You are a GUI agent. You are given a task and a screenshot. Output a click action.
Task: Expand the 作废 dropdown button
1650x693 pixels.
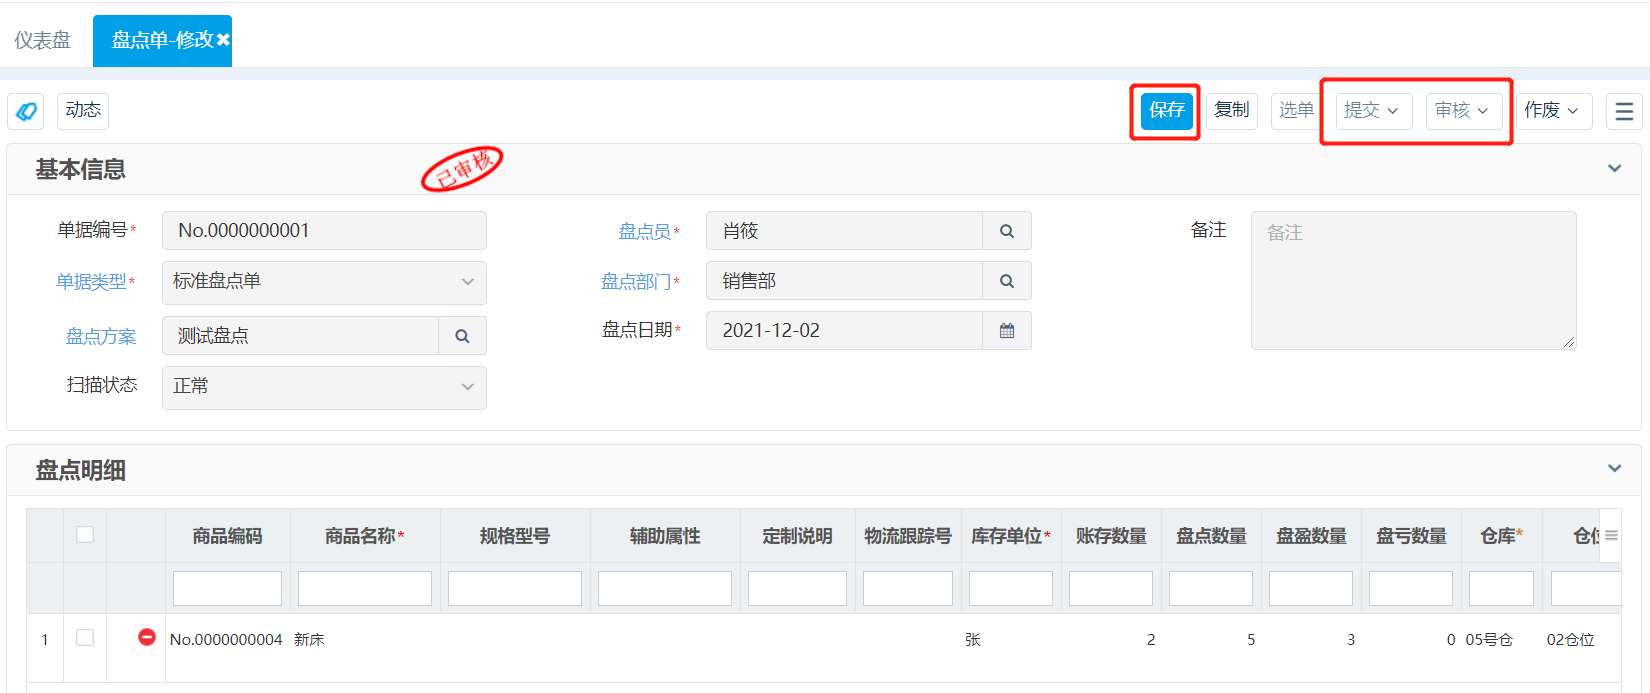point(1554,111)
